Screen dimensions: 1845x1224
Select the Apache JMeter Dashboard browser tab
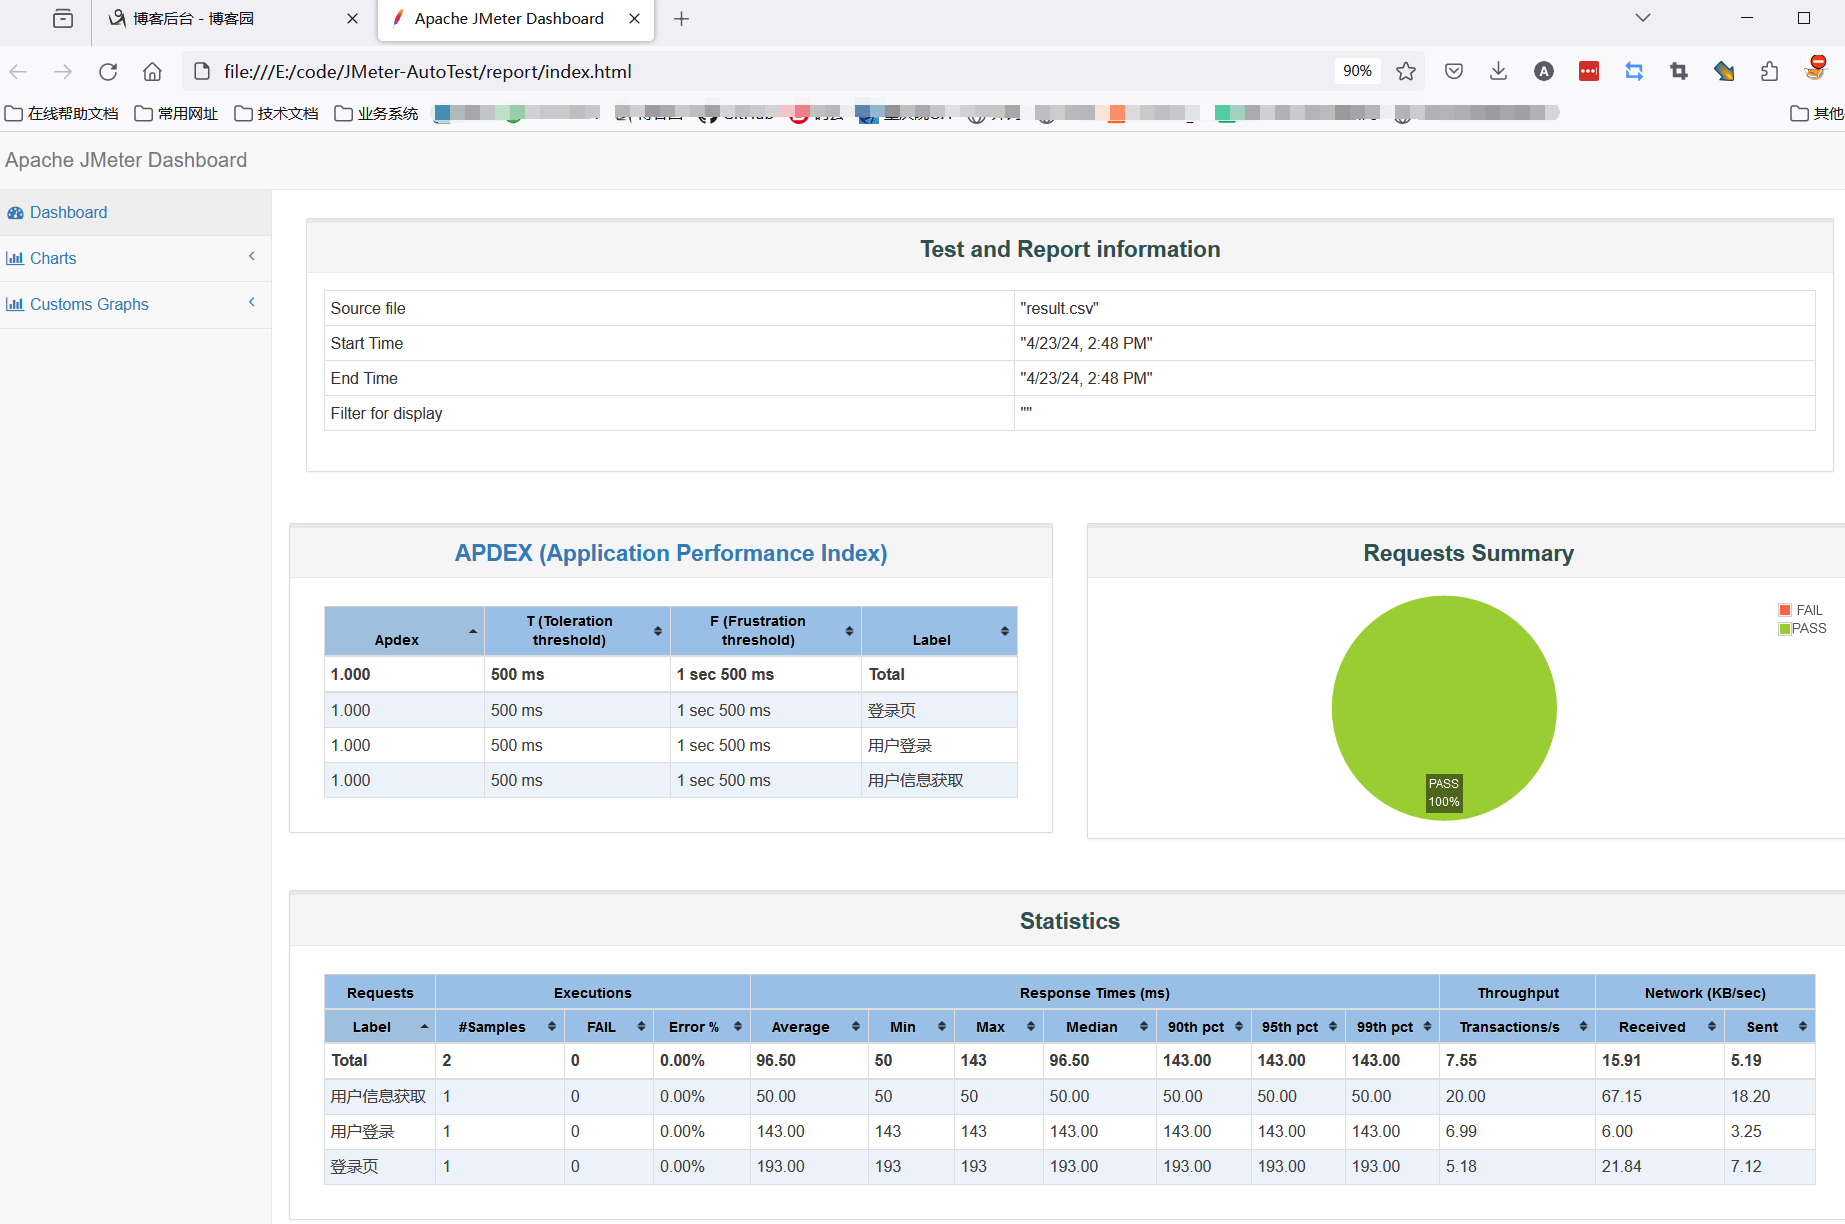pyautogui.click(x=516, y=21)
